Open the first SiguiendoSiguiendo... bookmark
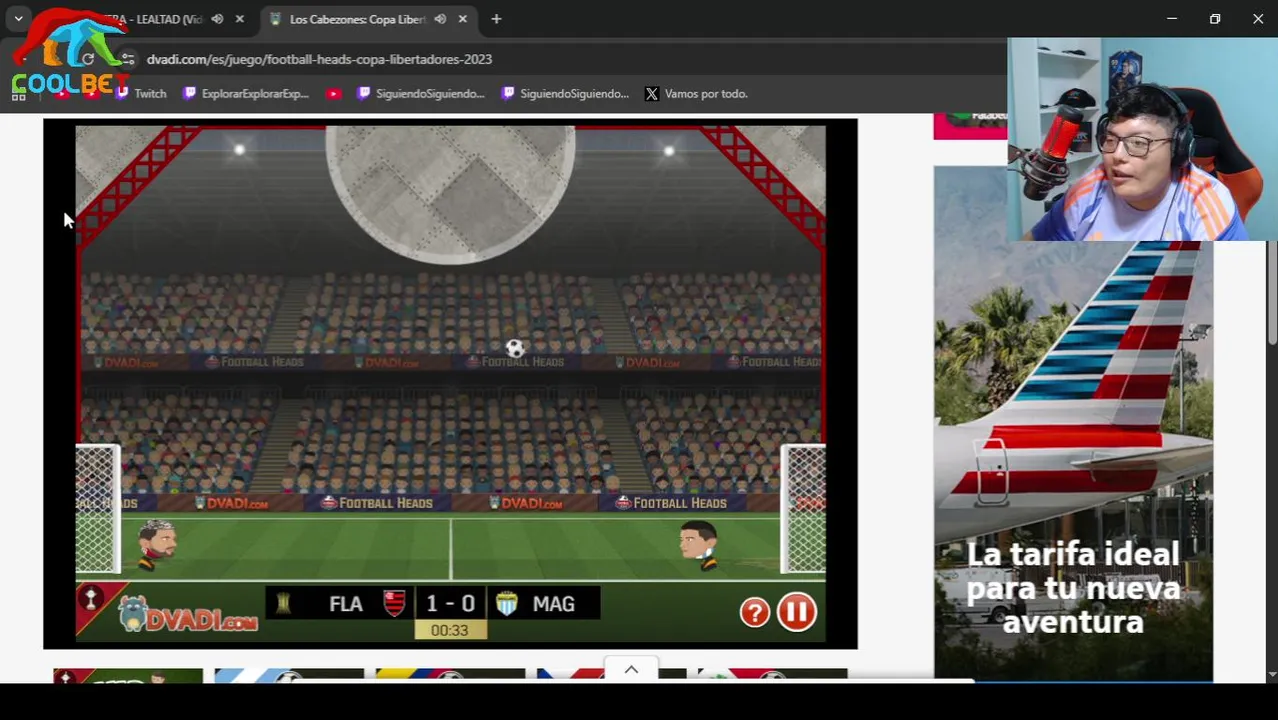This screenshot has width=1278, height=720. pyautogui.click(x=420, y=93)
